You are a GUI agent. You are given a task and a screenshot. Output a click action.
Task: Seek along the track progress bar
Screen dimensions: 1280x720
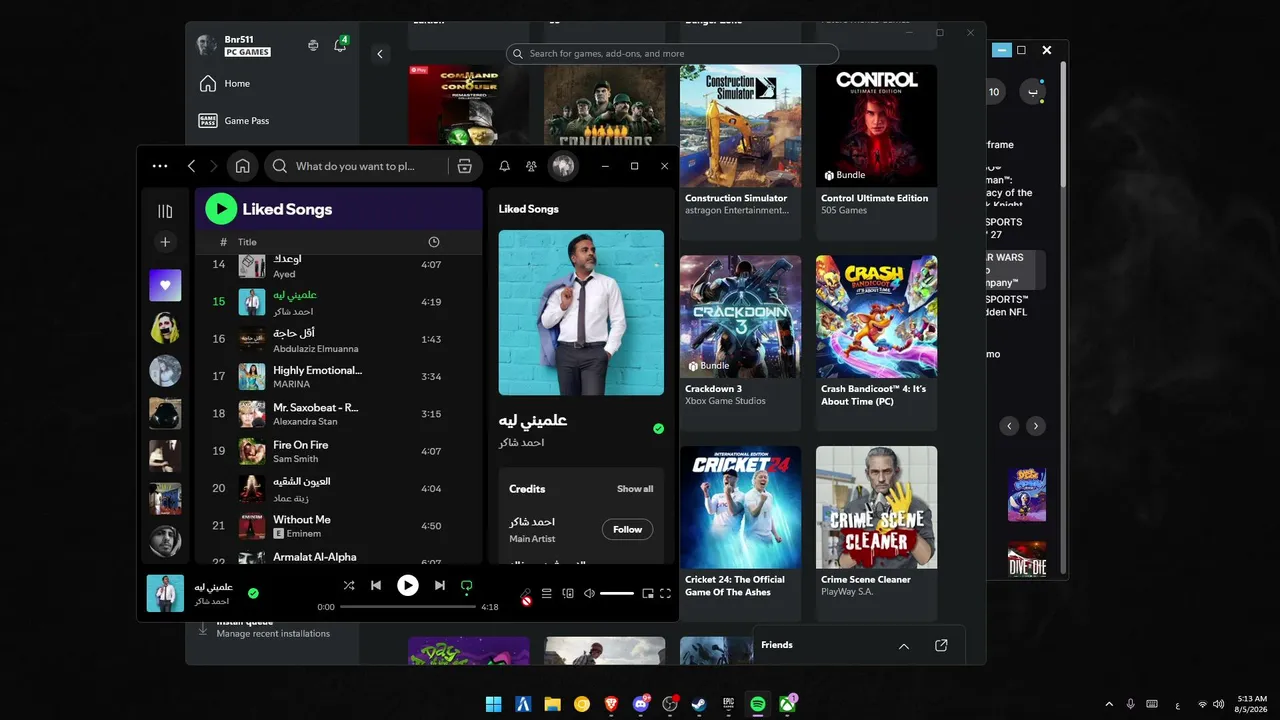[x=408, y=607]
